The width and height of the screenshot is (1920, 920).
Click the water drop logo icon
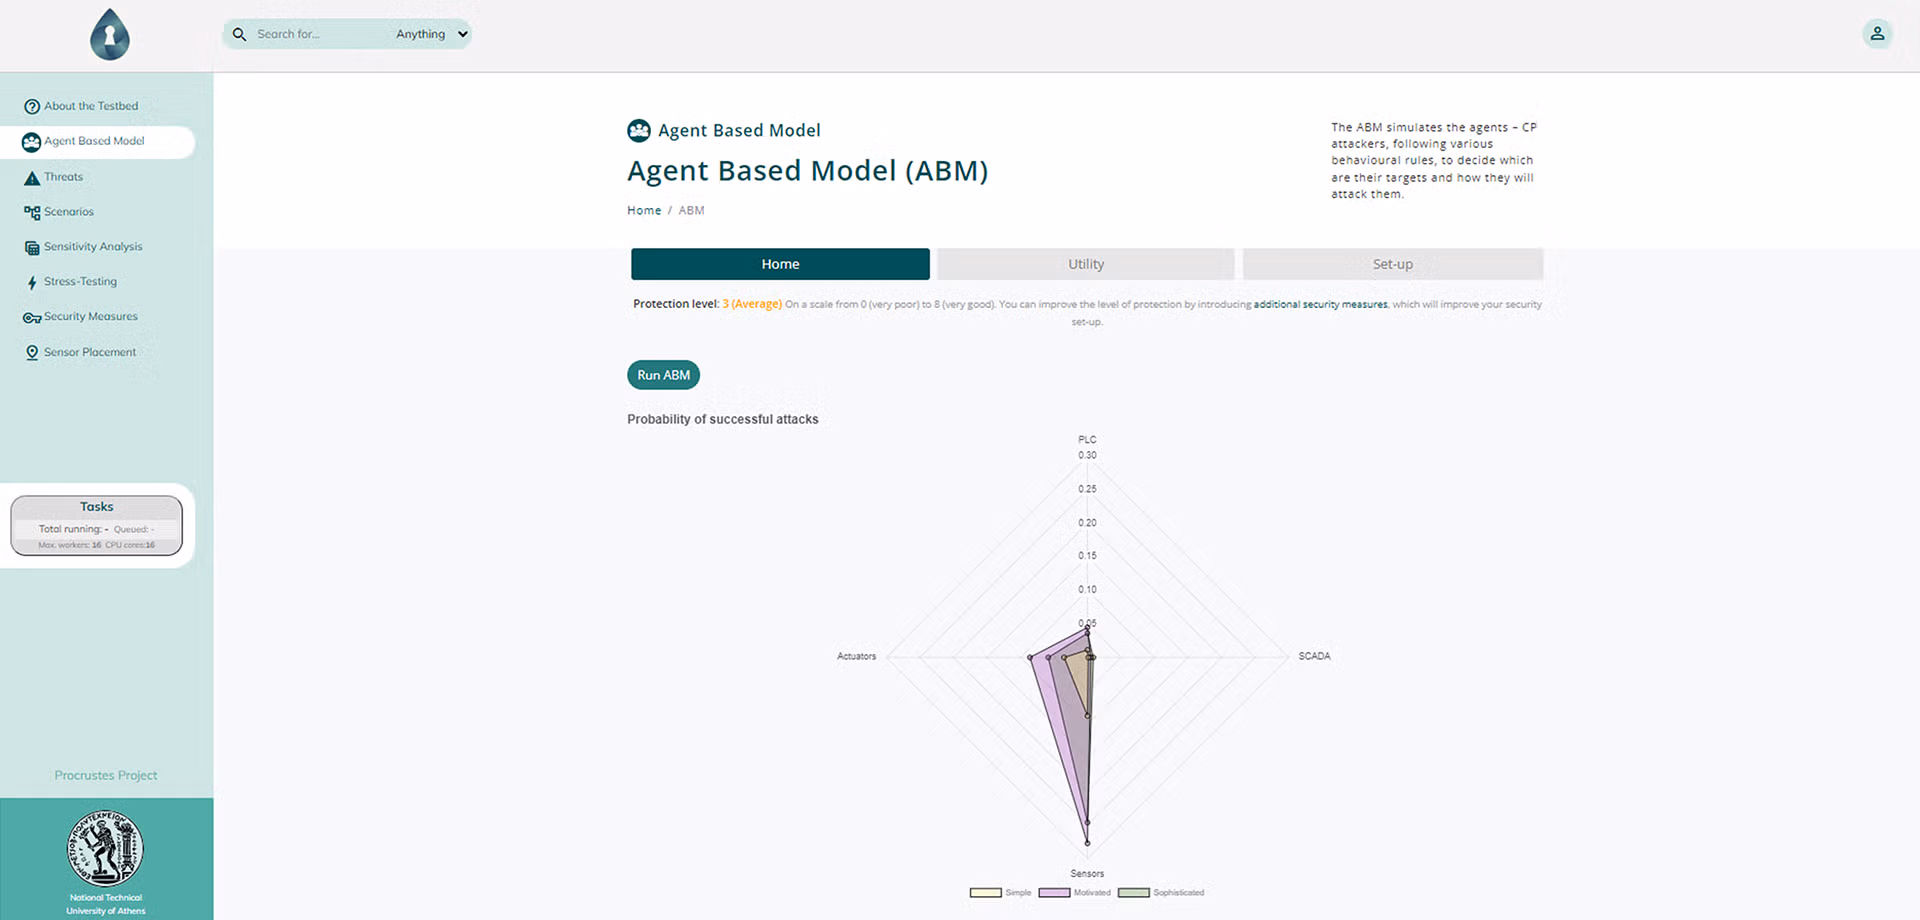click(x=110, y=35)
